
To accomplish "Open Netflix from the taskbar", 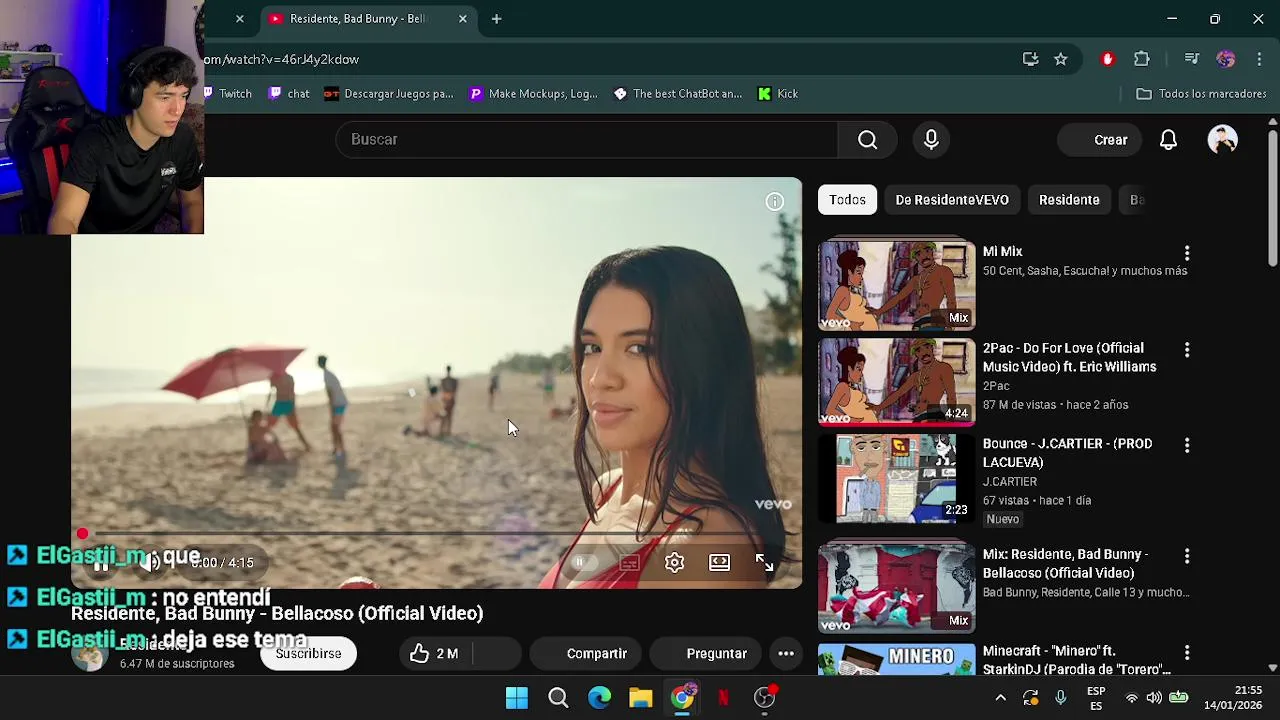I will 723,698.
